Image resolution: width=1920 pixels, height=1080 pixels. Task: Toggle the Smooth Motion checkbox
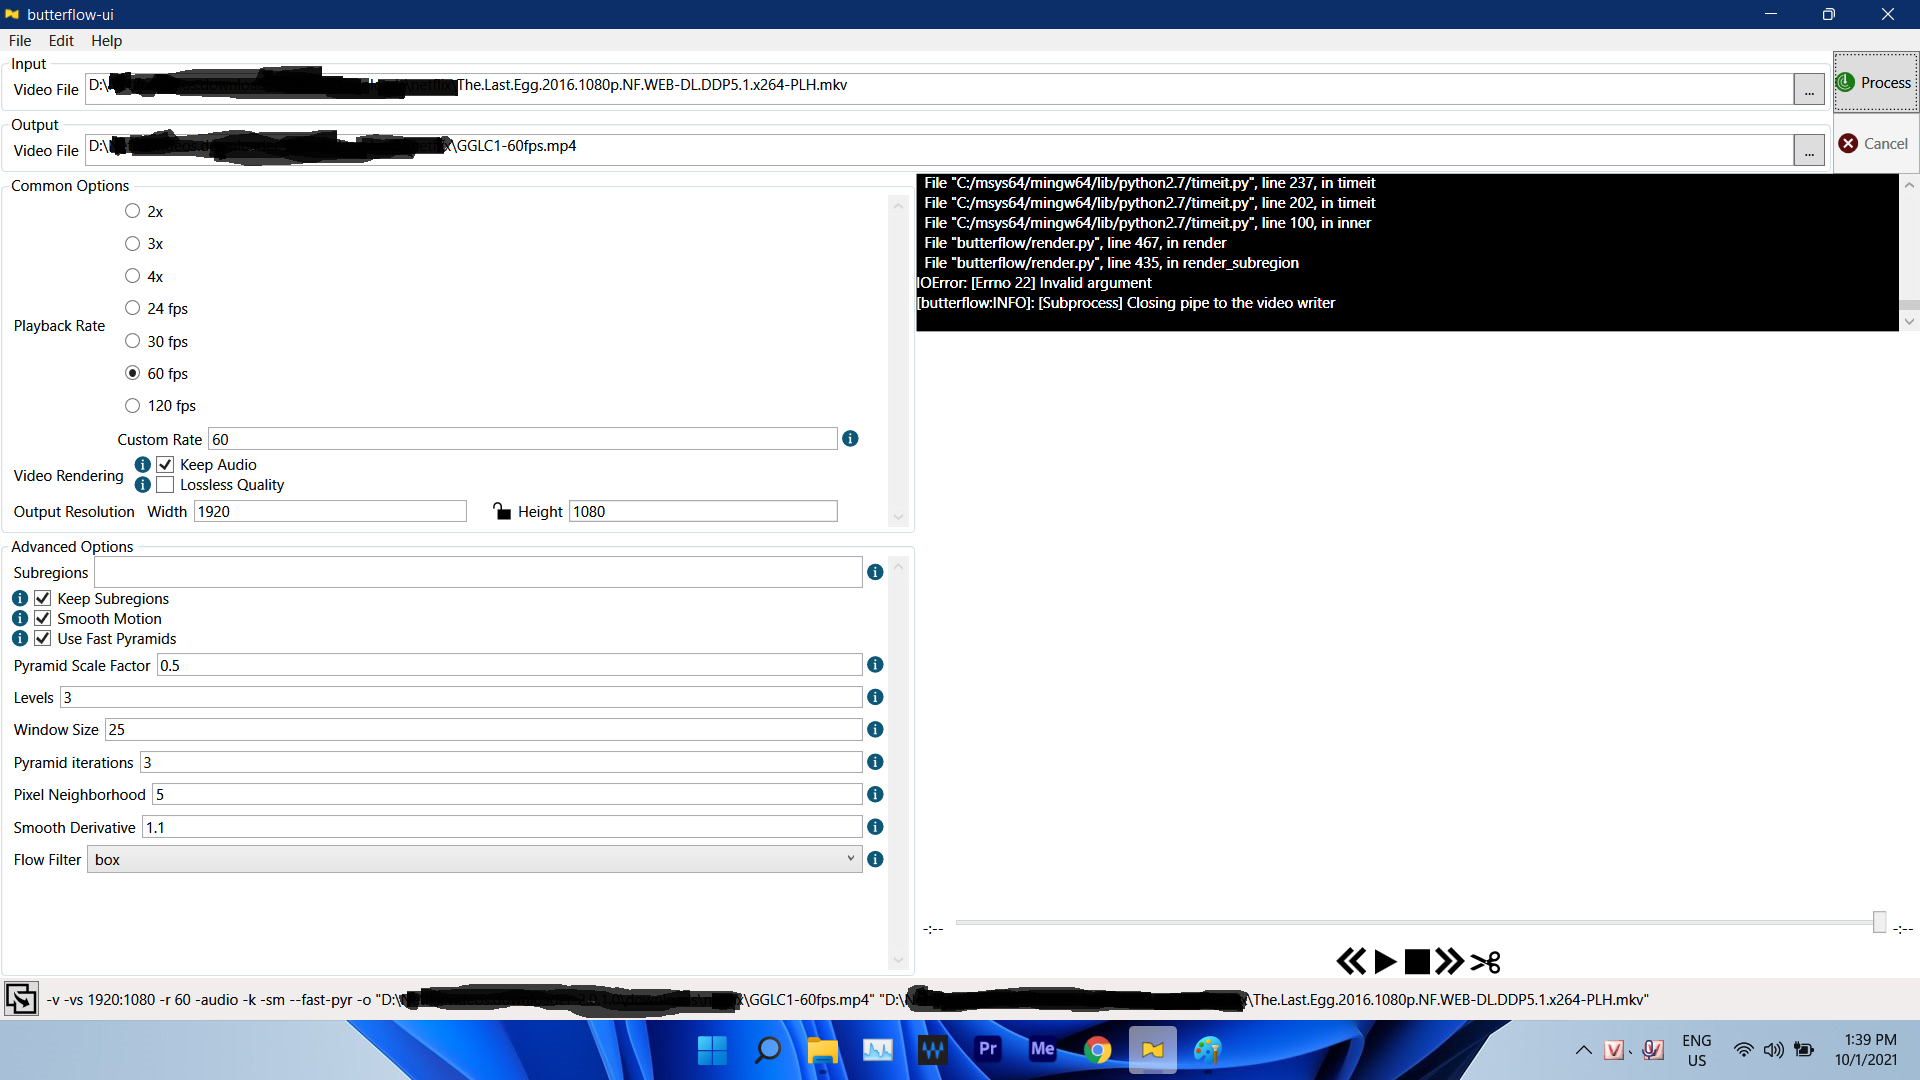click(42, 618)
